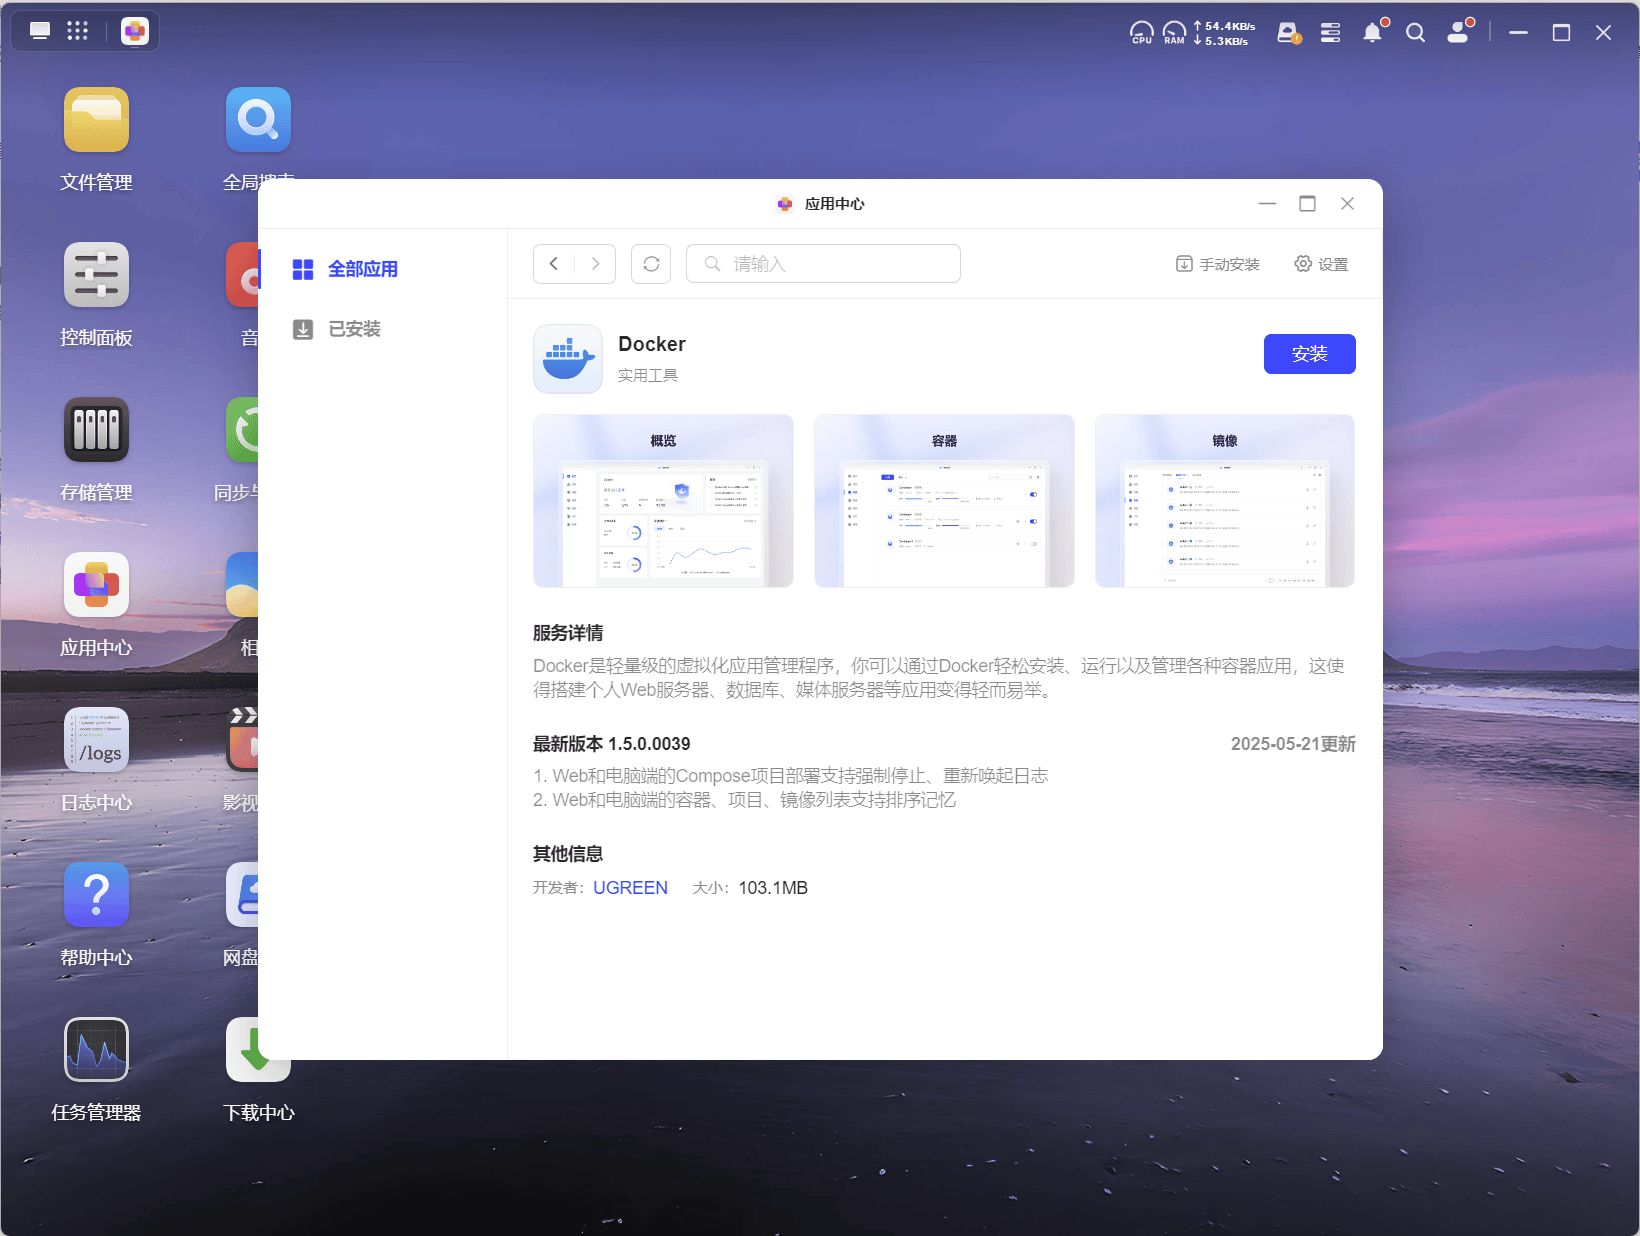Switch to 已安装 in the sidebar
This screenshot has height=1236, width=1640.
(336, 329)
